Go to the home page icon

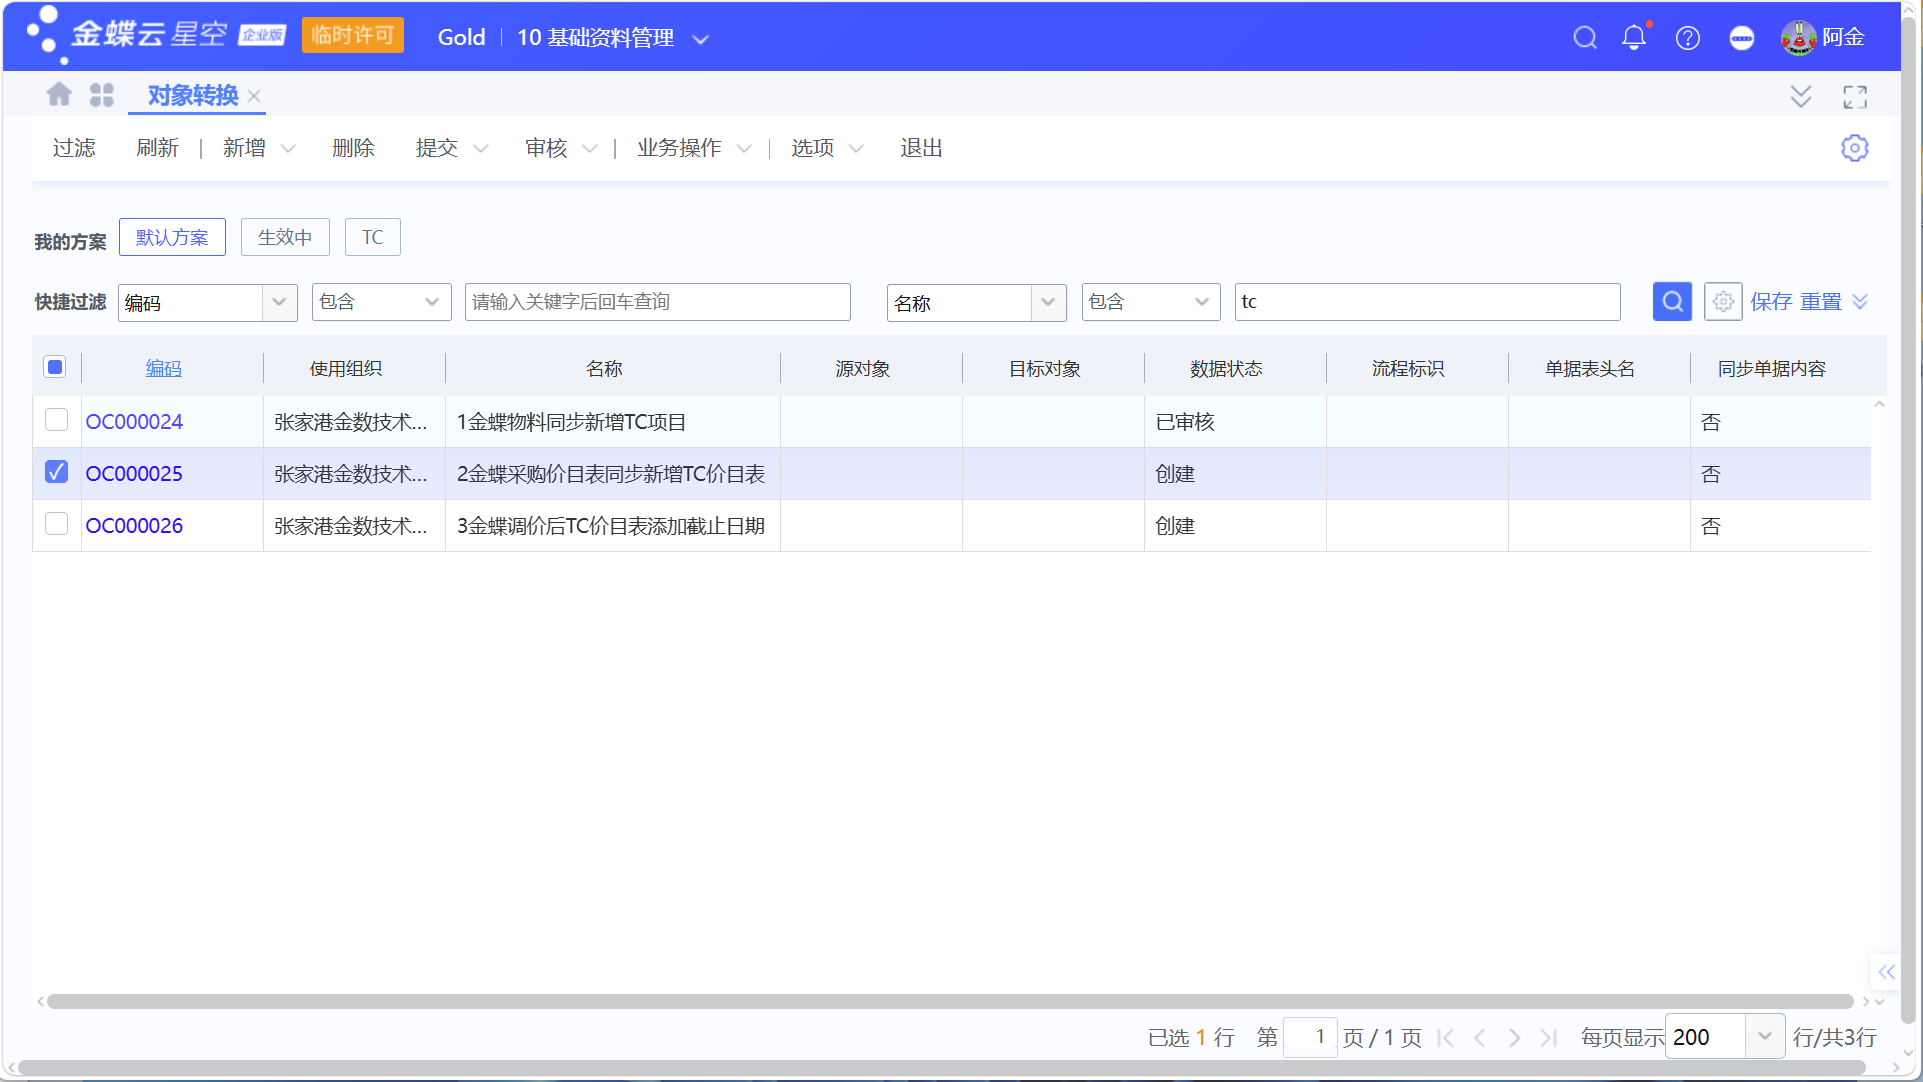click(59, 94)
